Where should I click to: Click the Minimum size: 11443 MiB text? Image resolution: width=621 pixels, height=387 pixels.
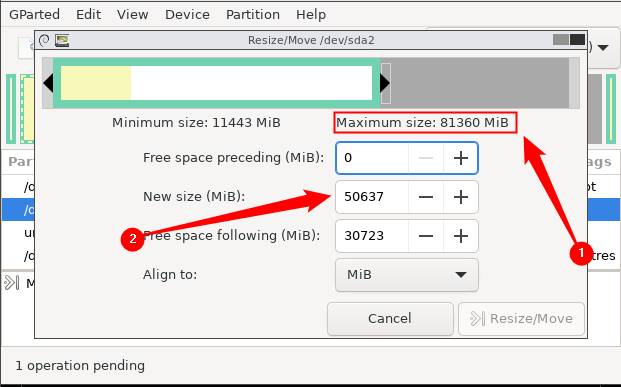pos(196,123)
